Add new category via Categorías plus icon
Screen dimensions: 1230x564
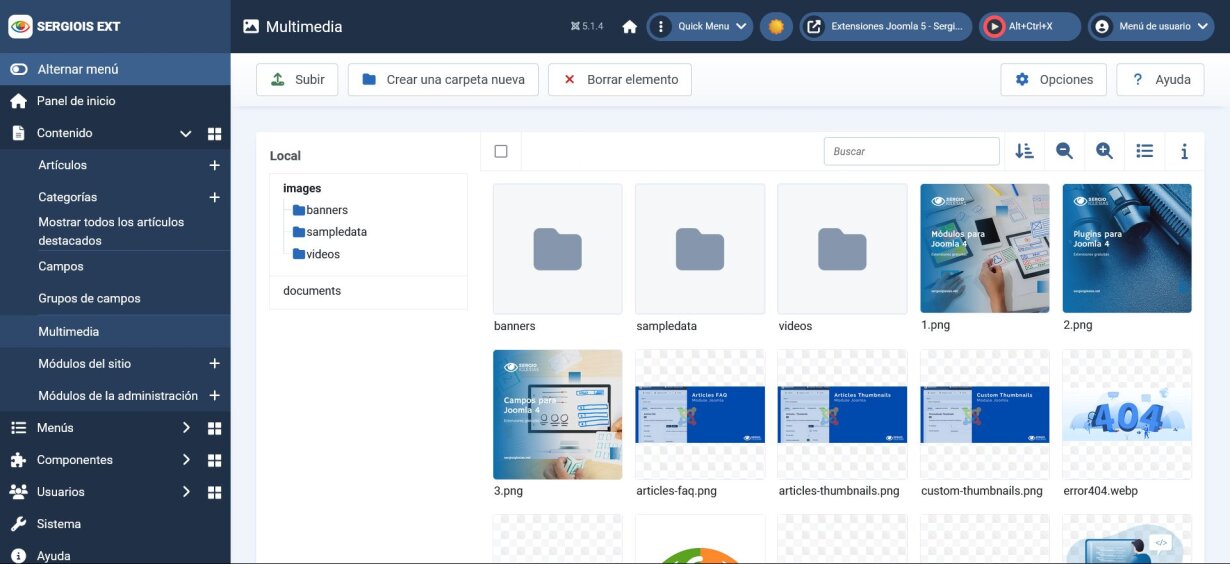click(214, 197)
